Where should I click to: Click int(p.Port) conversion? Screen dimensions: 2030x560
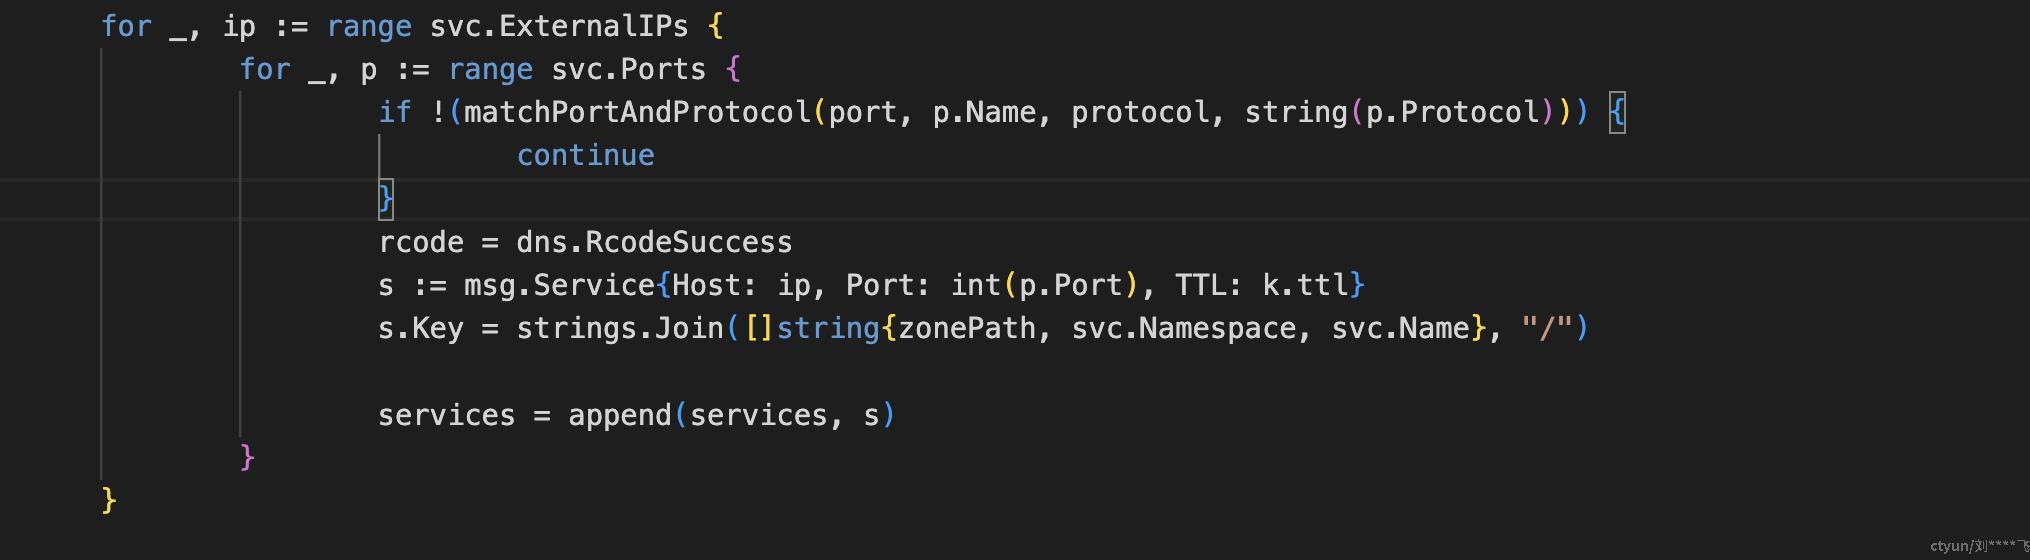(1045, 285)
